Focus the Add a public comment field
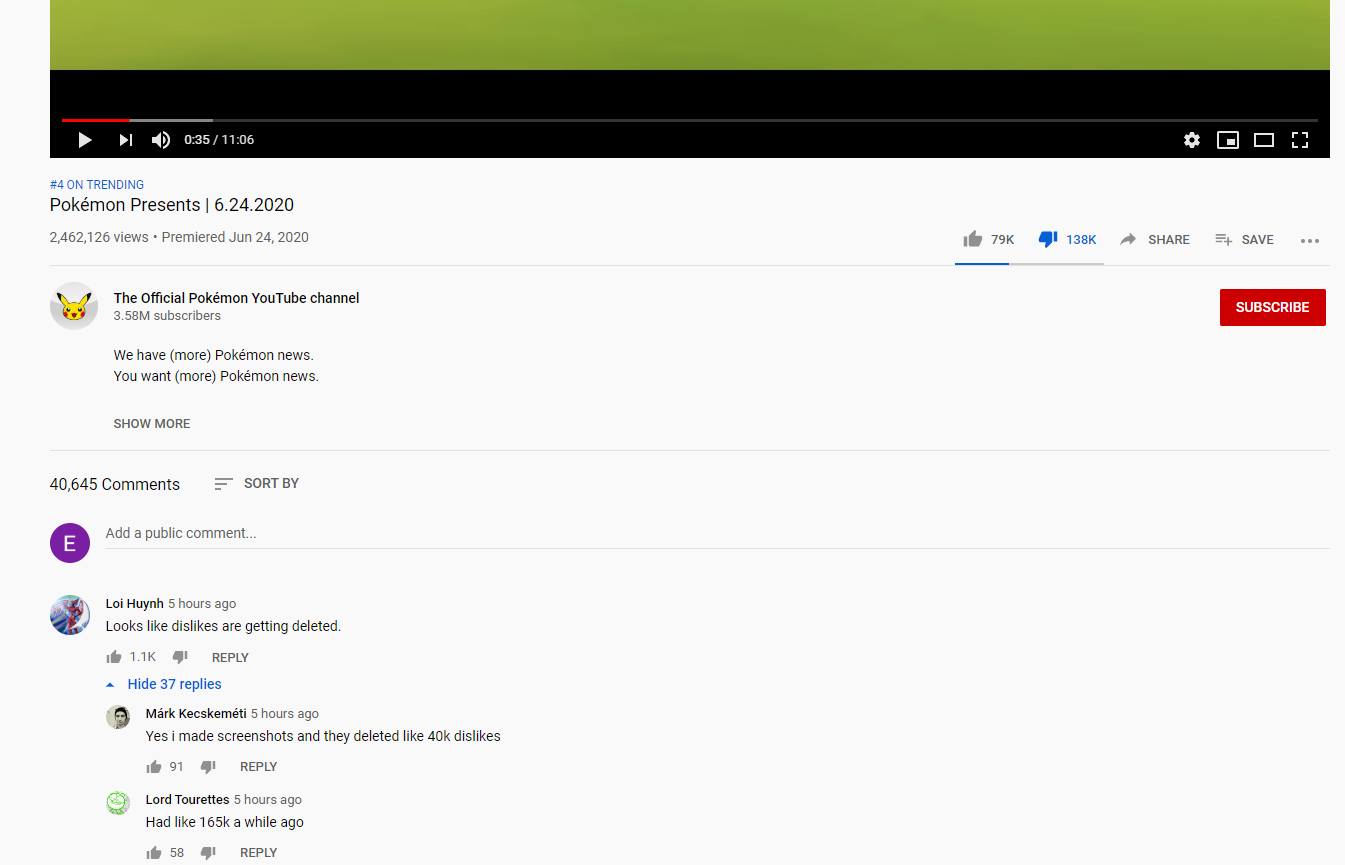This screenshot has height=865, width=1345. tap(717, 534)
